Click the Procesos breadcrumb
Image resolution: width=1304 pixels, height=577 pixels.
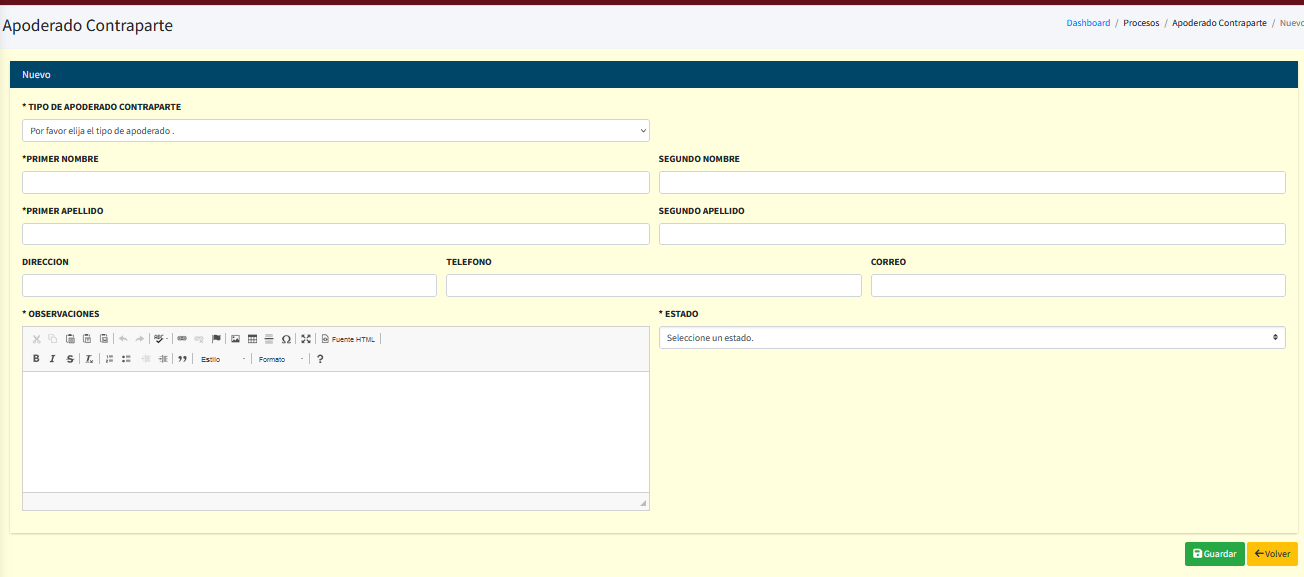point(1141,23)
